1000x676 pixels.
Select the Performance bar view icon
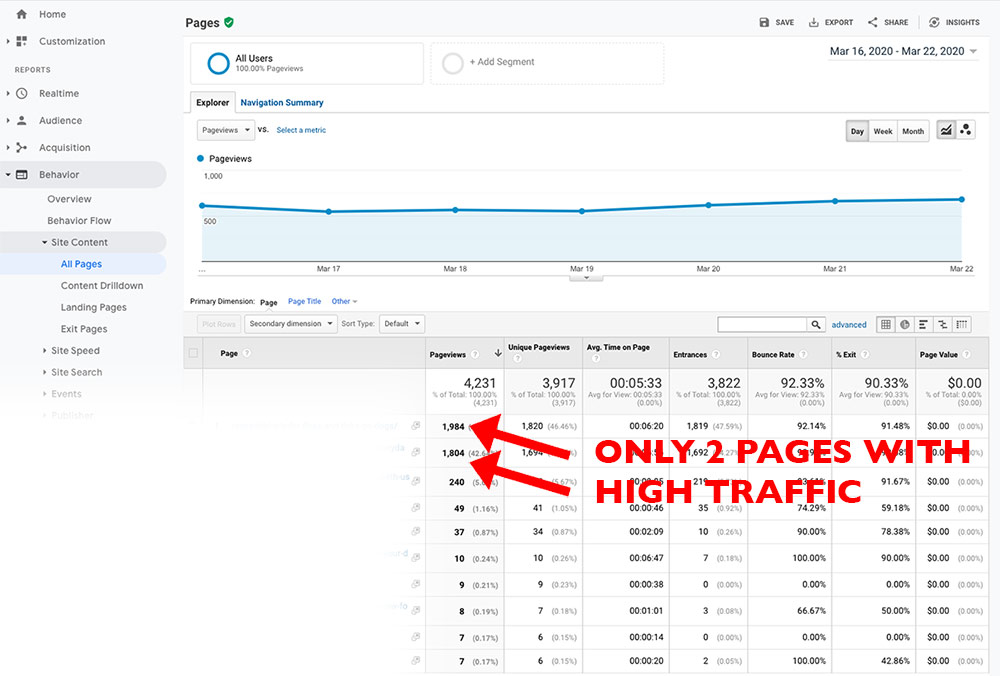point(923,325)
